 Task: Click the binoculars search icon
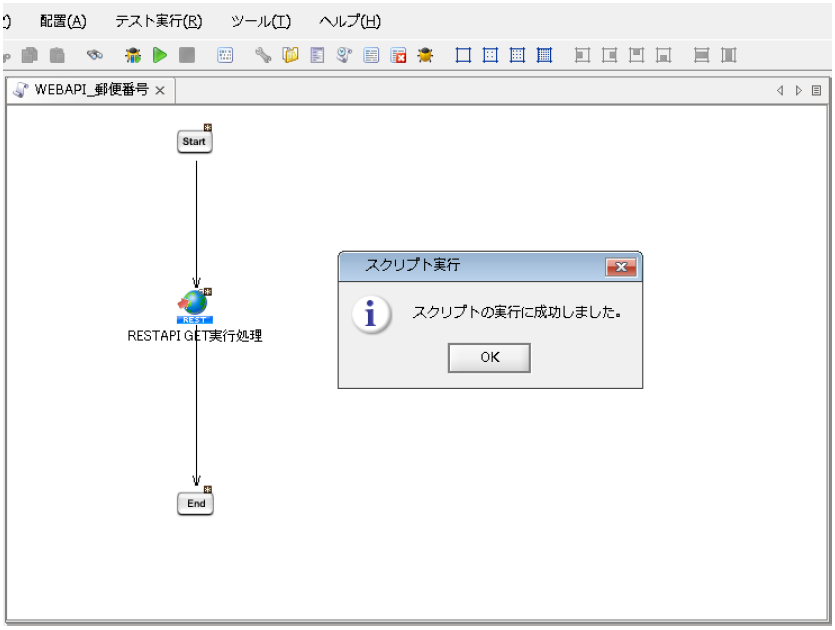tap(94, 56)
